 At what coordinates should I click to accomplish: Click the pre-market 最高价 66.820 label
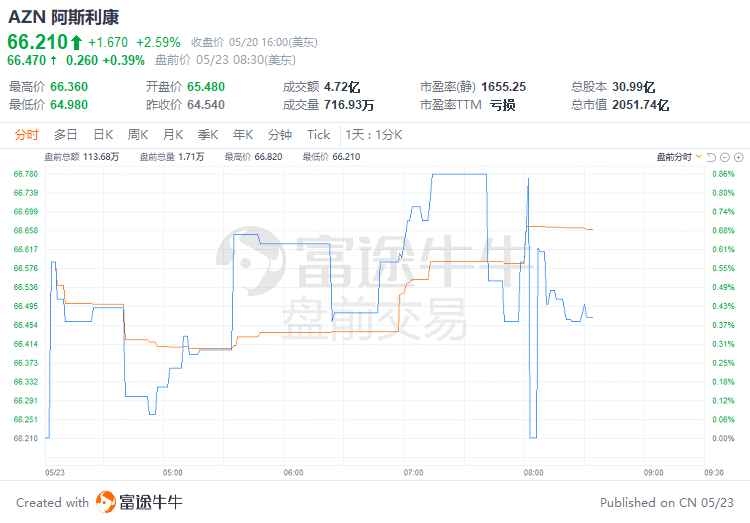[254, 157]
